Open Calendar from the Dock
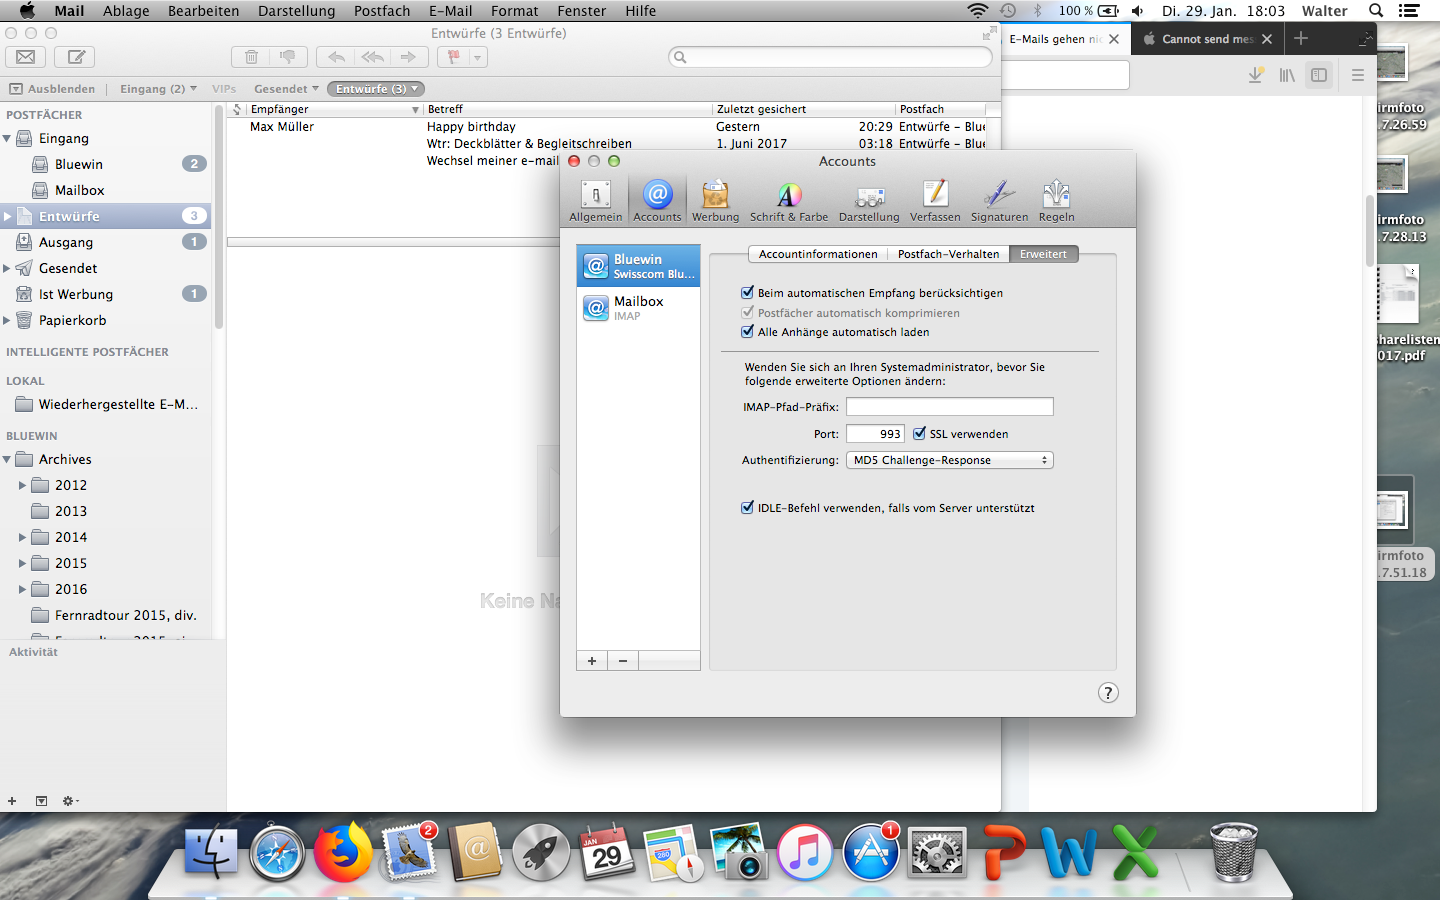1440x900 pixels. coord(607,853)
